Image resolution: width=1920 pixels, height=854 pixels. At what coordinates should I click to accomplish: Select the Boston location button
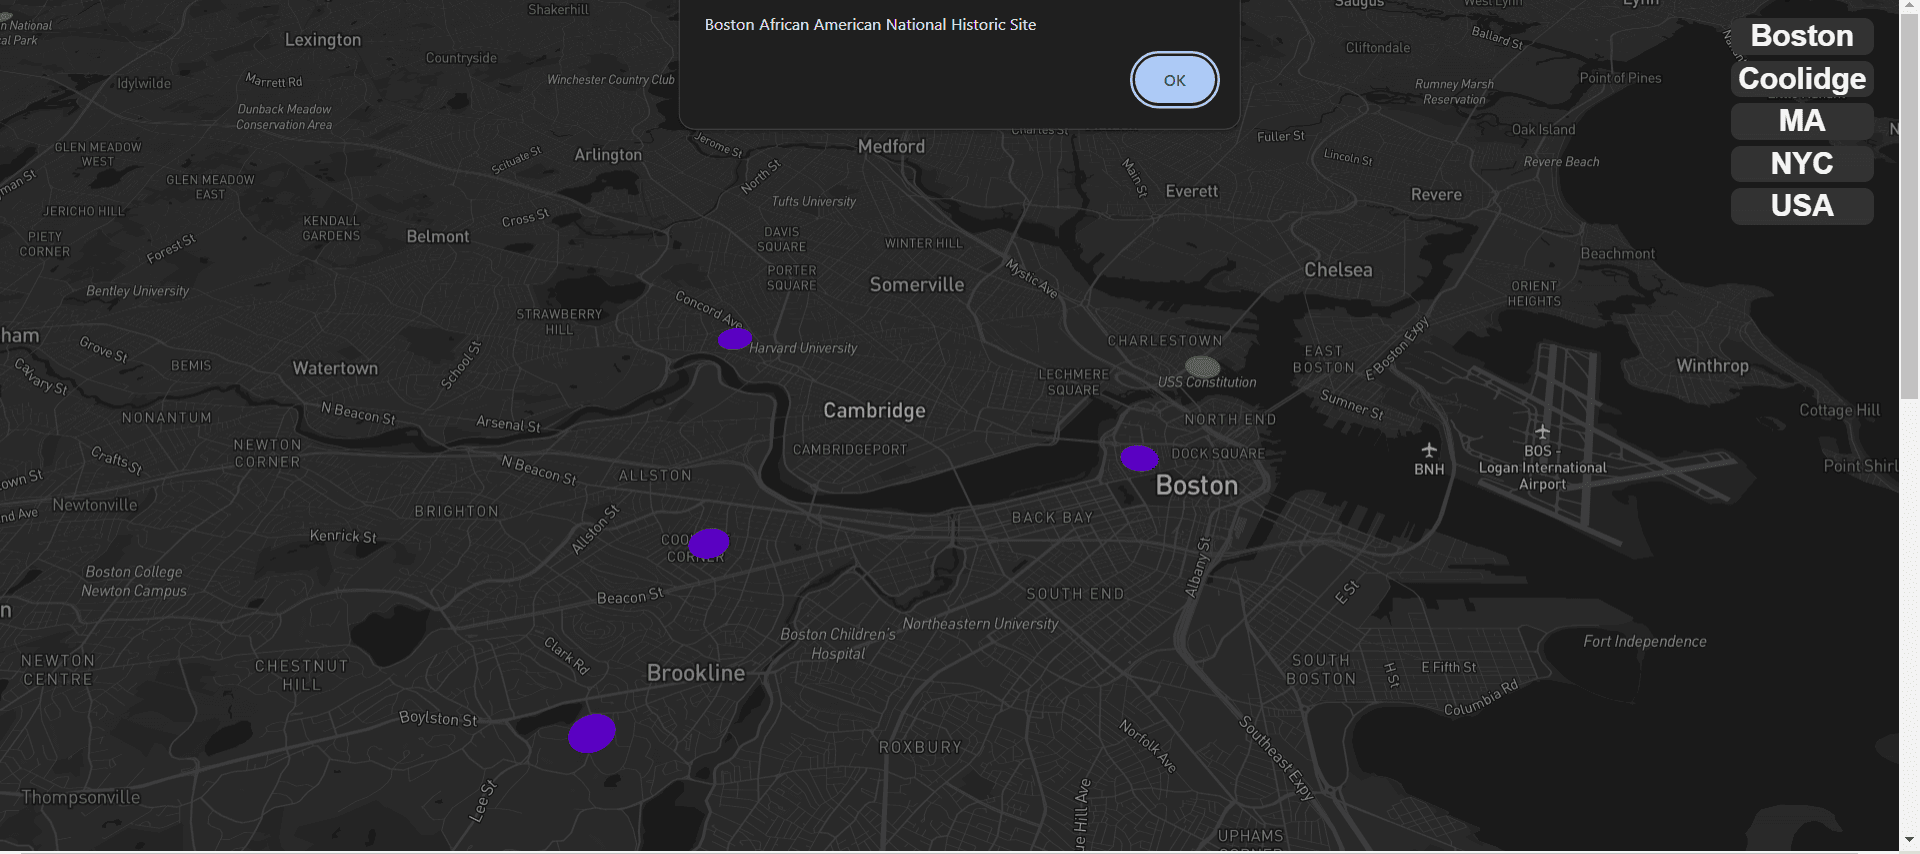tap(1801, 36)
